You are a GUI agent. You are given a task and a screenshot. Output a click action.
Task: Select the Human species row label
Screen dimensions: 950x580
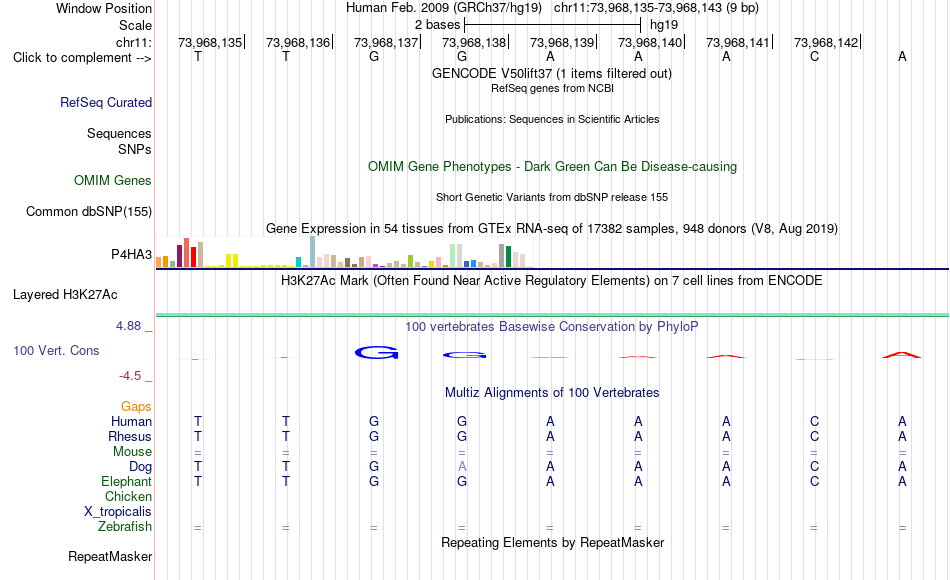tap(131, 421)
